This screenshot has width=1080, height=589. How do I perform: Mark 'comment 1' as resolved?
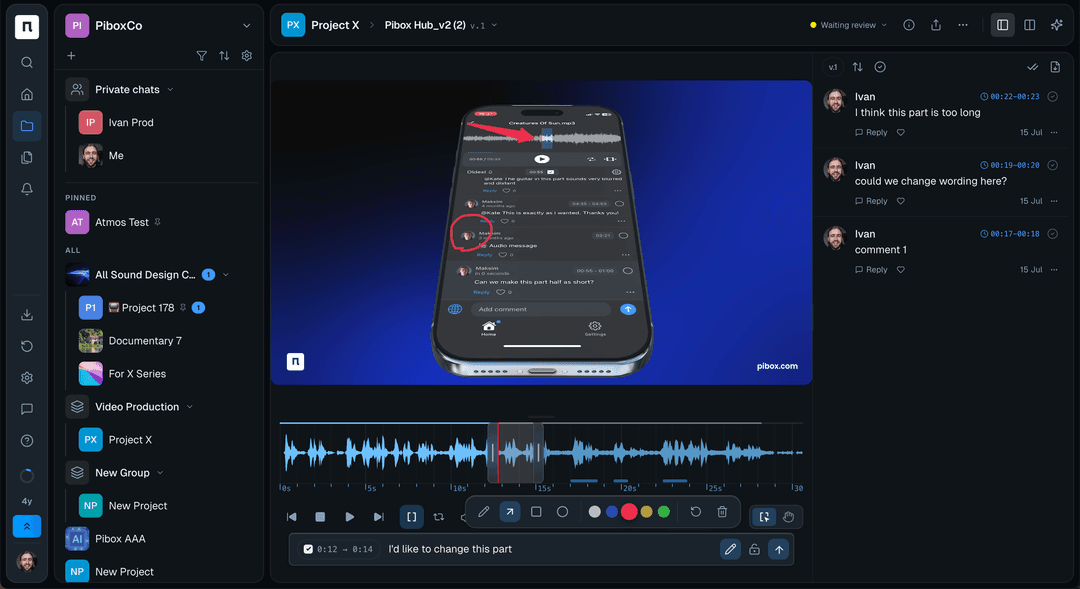coord(1052,234)
